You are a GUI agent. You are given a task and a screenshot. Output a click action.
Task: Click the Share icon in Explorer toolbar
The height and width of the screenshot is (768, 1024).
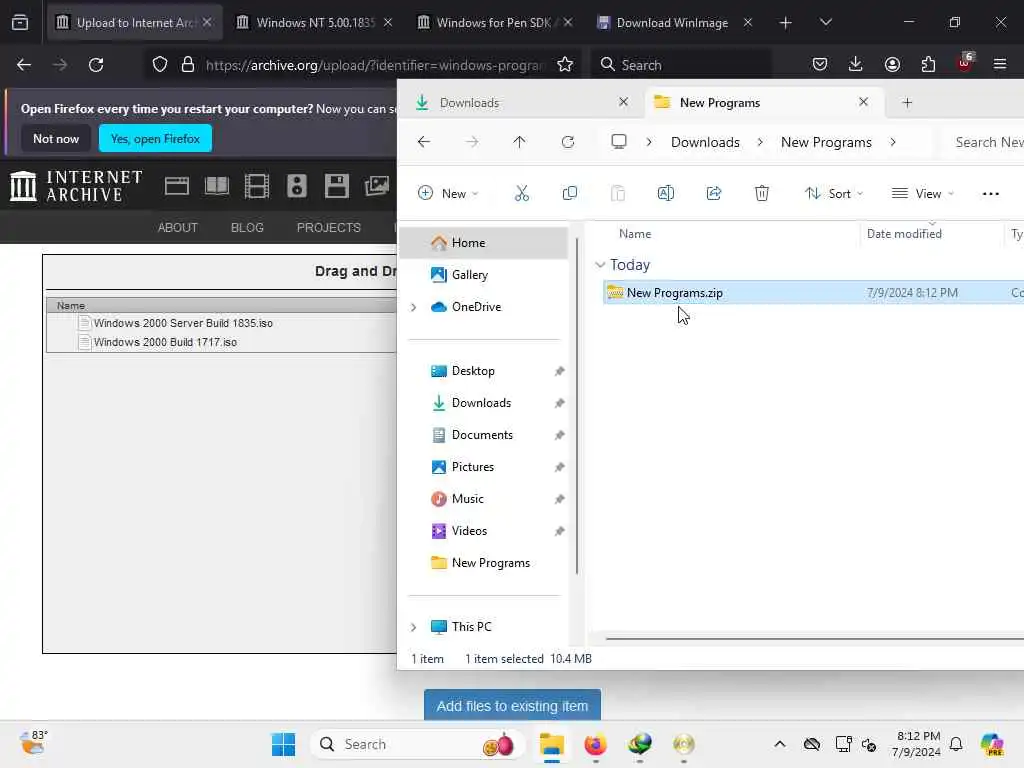[x=714, y=193]
